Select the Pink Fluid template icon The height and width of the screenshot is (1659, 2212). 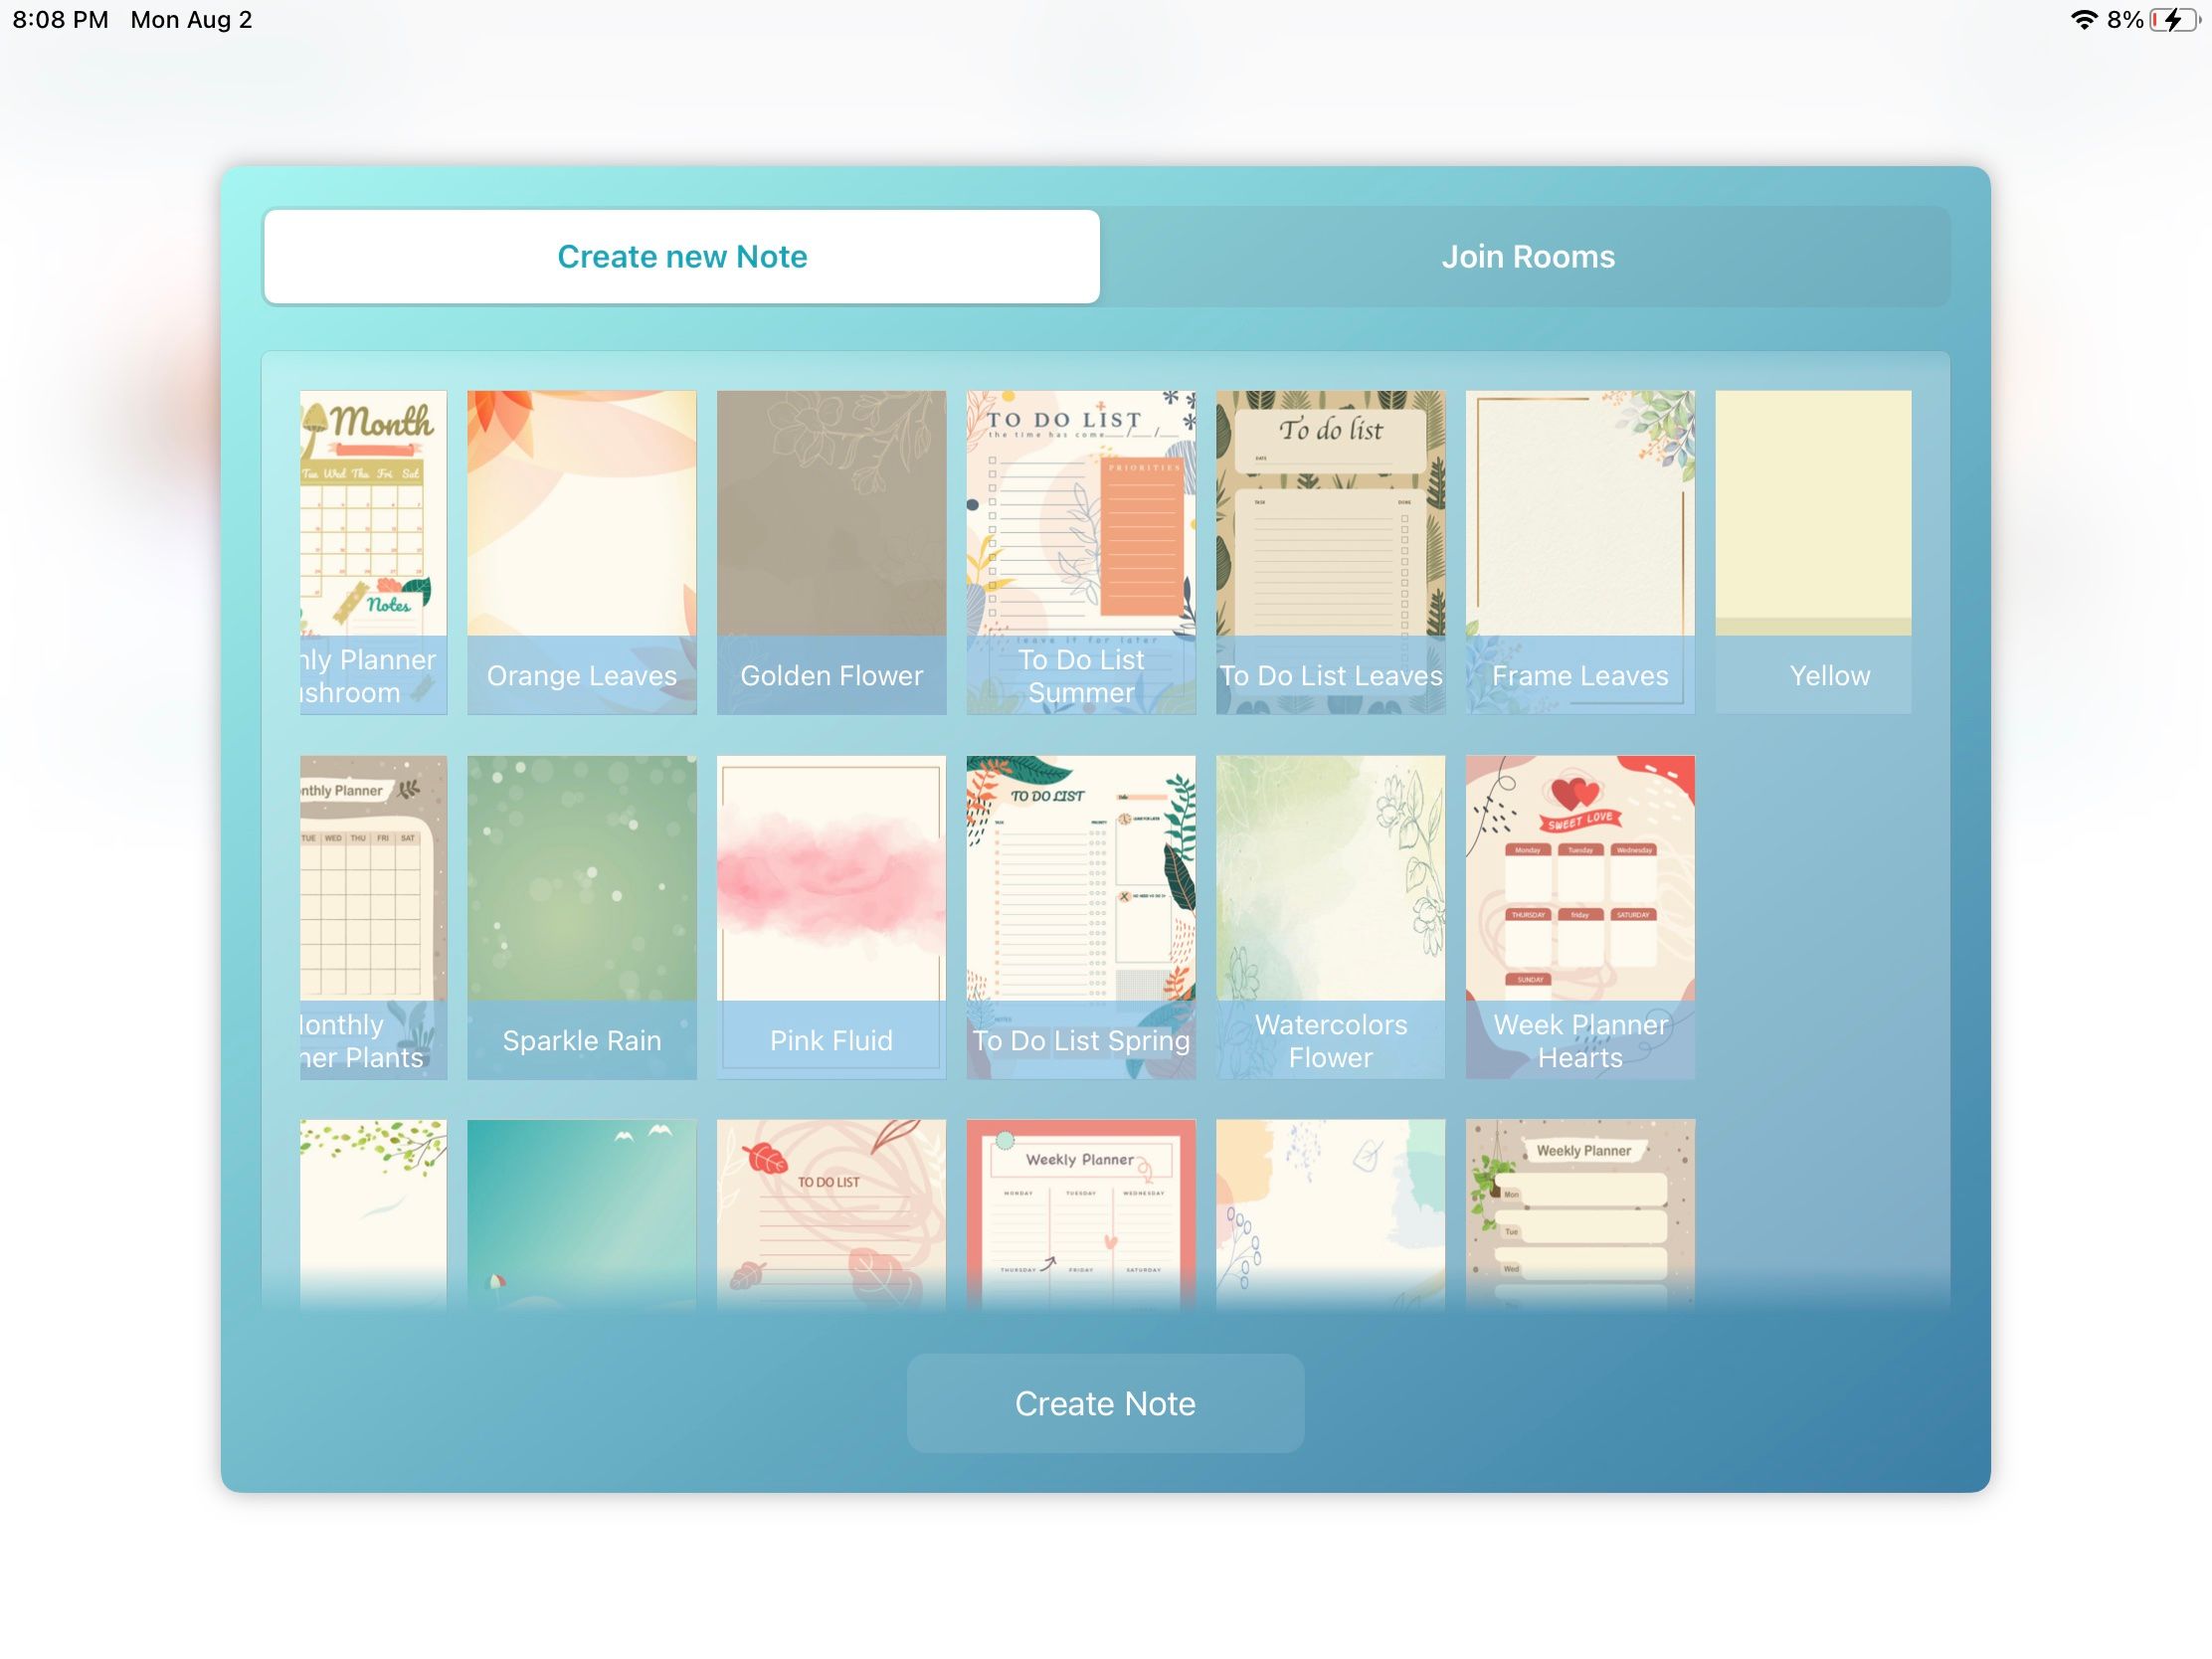coord(830,915)
